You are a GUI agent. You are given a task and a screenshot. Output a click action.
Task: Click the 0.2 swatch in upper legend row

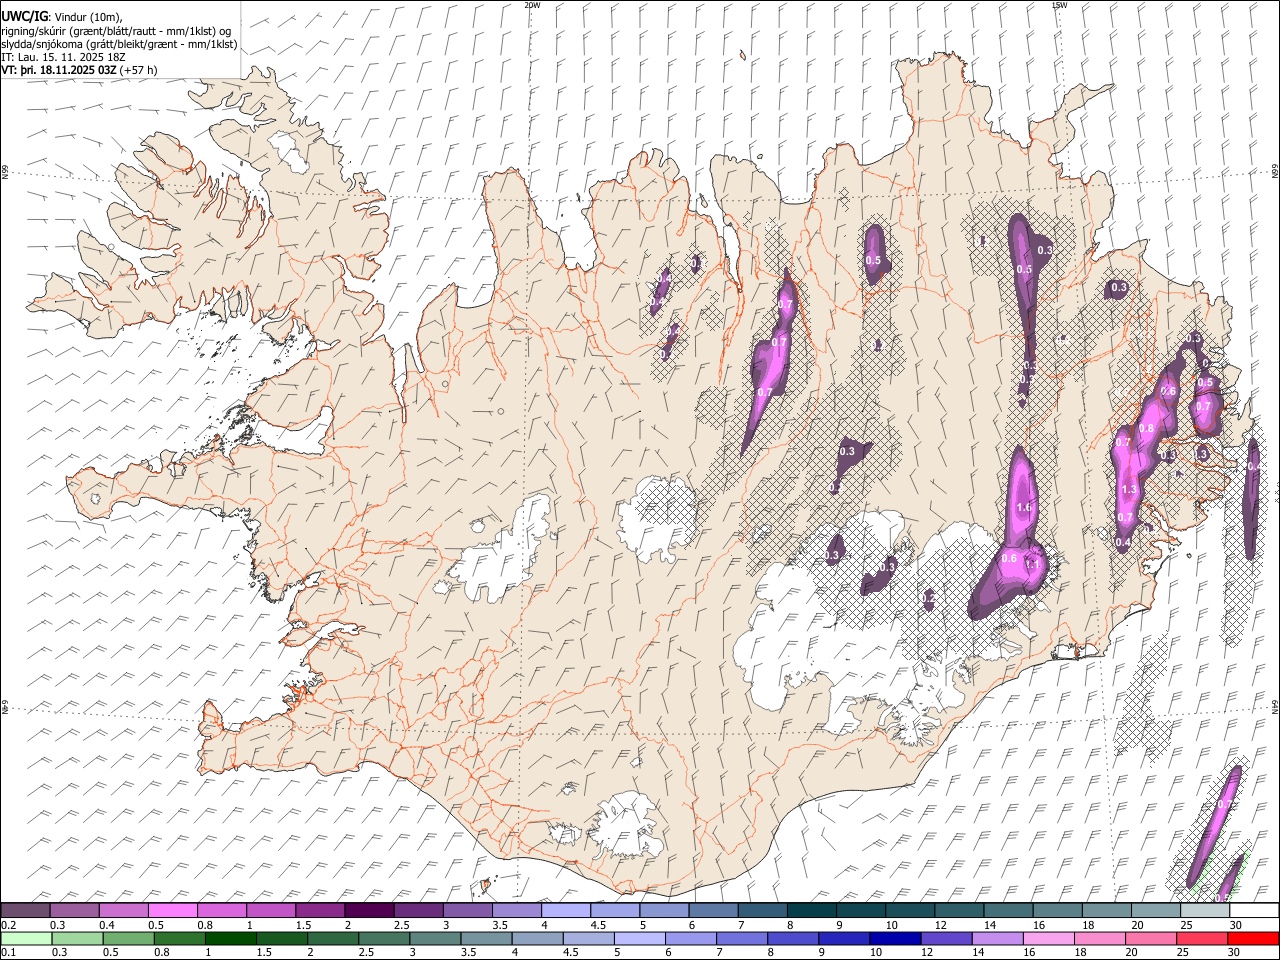[x=26, y=910]
